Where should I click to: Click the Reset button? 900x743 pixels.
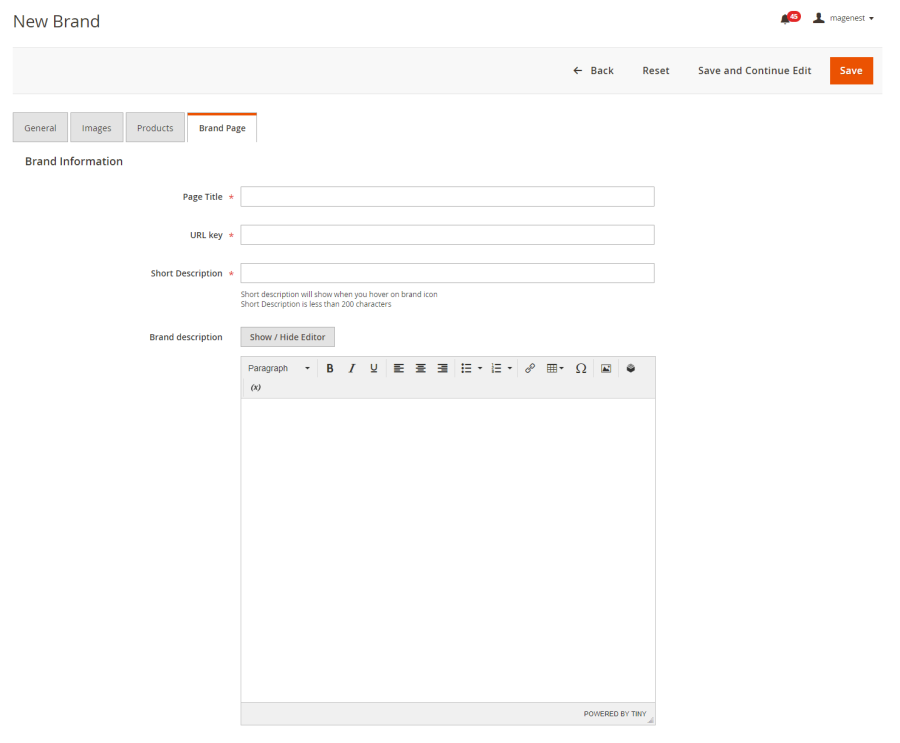(655, 71)
